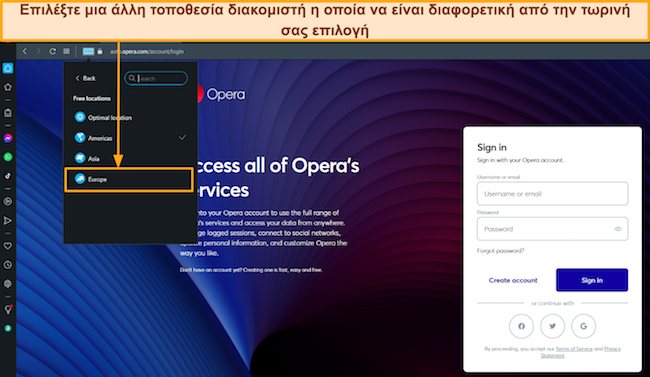
Task: Open the Player sidebar icon
Action: pos(8,202)
